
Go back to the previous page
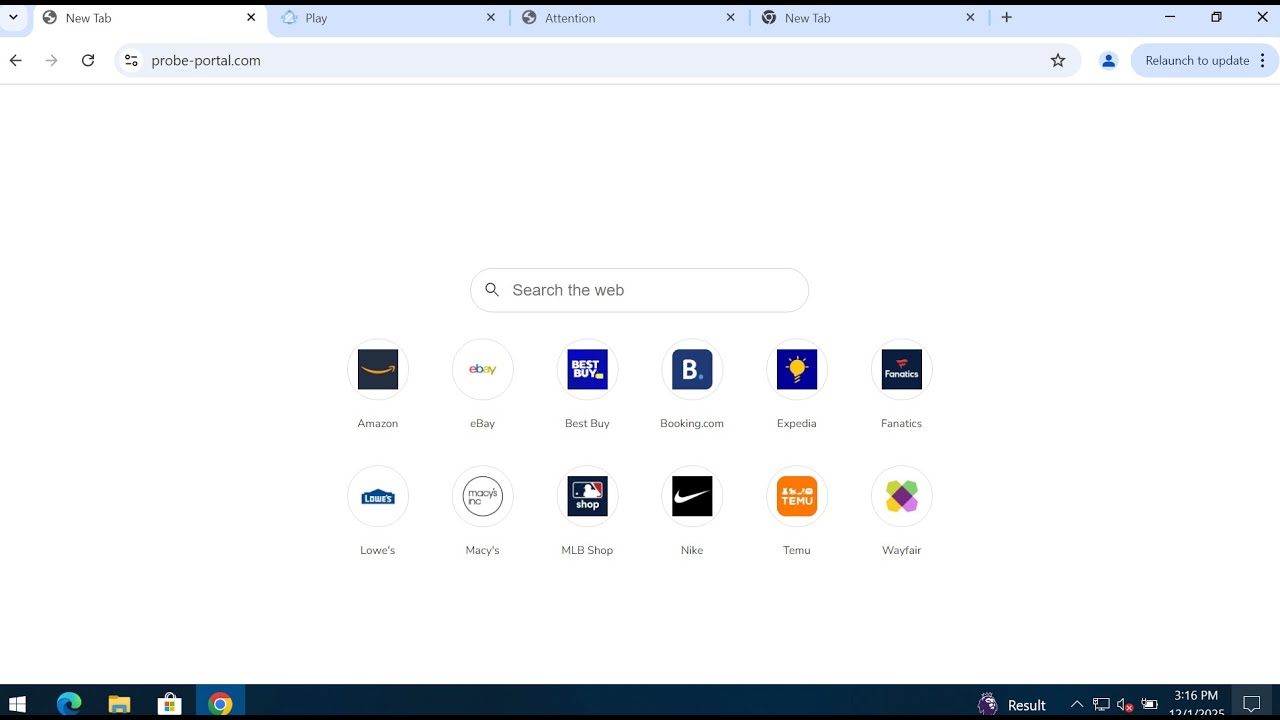[16, 60]
